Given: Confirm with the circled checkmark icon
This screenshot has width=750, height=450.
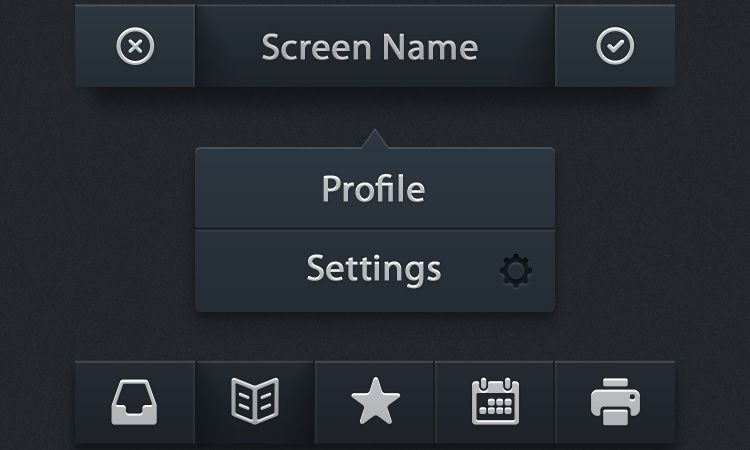Looking at the screenshot, I should (x=615, y=46).
